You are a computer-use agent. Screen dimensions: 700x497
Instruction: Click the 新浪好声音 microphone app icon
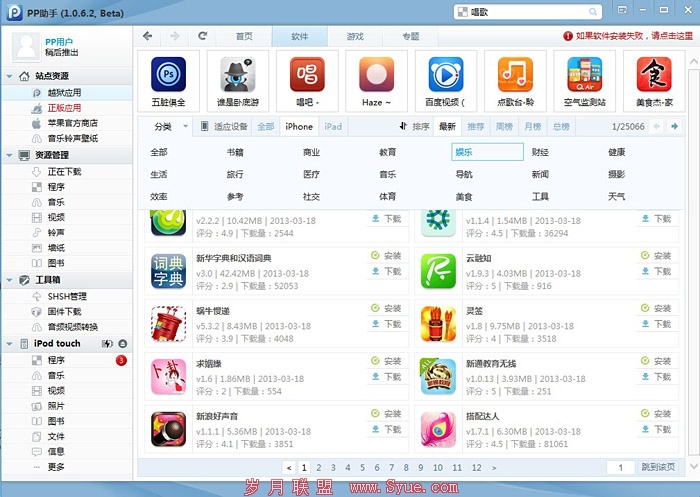tap(168, 429)
